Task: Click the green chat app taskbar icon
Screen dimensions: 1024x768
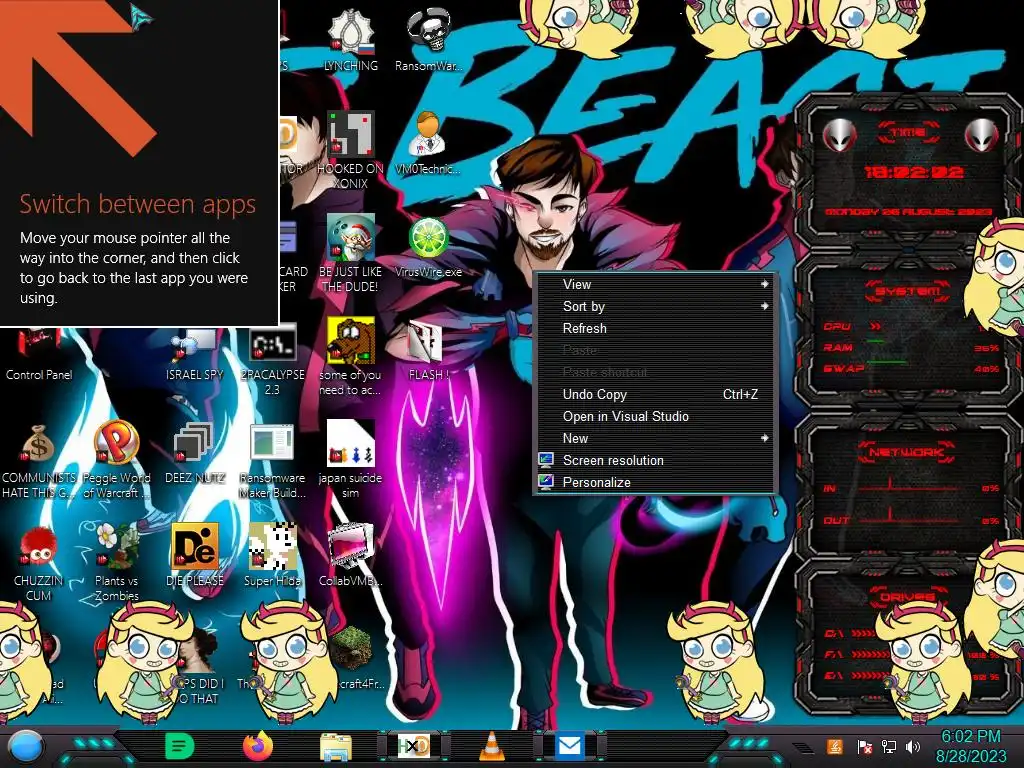Action: tap(180, 746)
